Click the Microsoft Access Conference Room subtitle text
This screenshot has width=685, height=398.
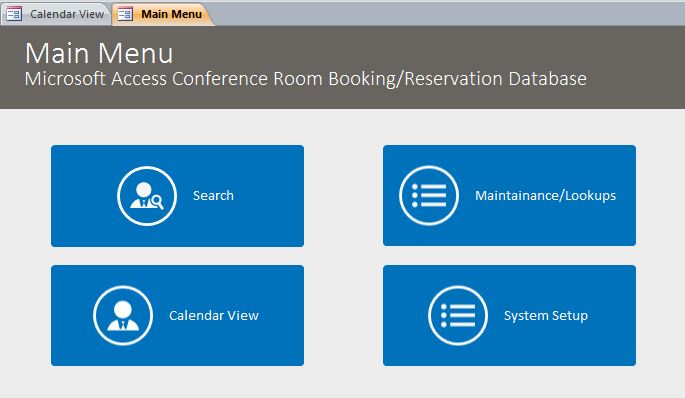click(305, 79)
